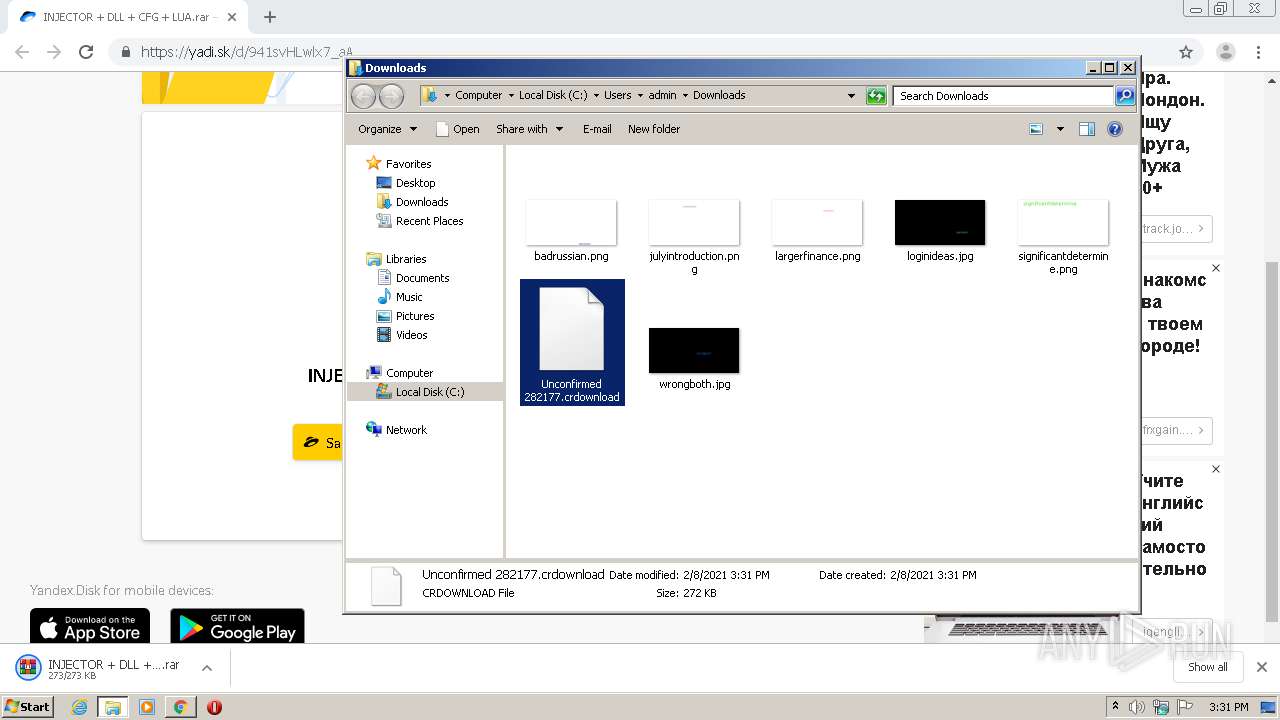This screenshot has width=1280, height=720.
Task: Click the Start button
Action: (x=27, y=706)
